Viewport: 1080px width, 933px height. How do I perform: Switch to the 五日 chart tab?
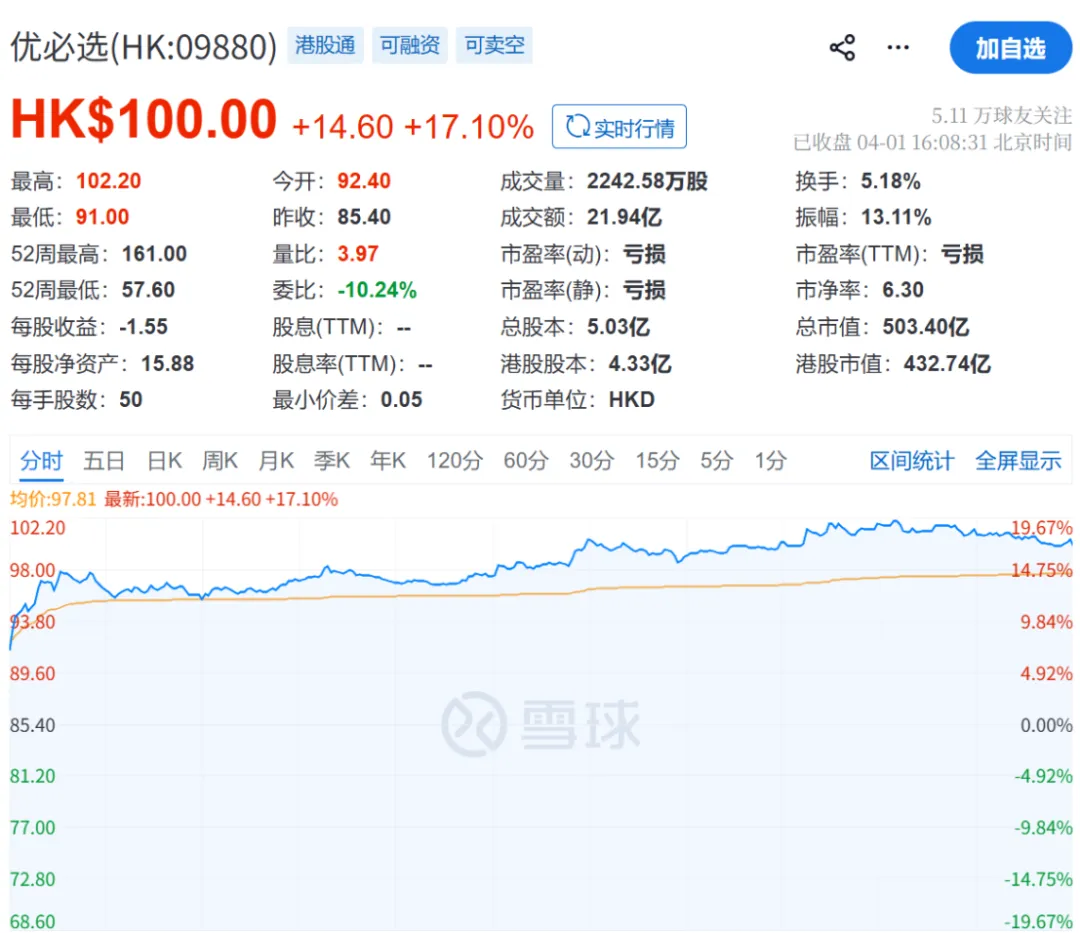point(104,460)
